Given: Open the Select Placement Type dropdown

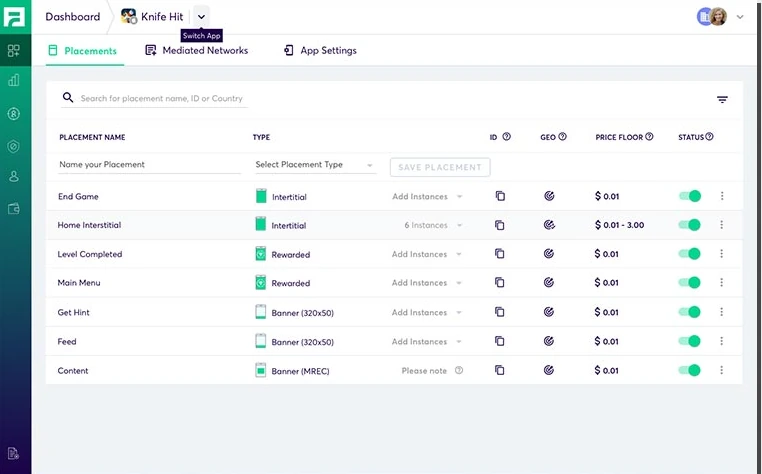Looking at the screenshot, I should (x=314, y=165).
